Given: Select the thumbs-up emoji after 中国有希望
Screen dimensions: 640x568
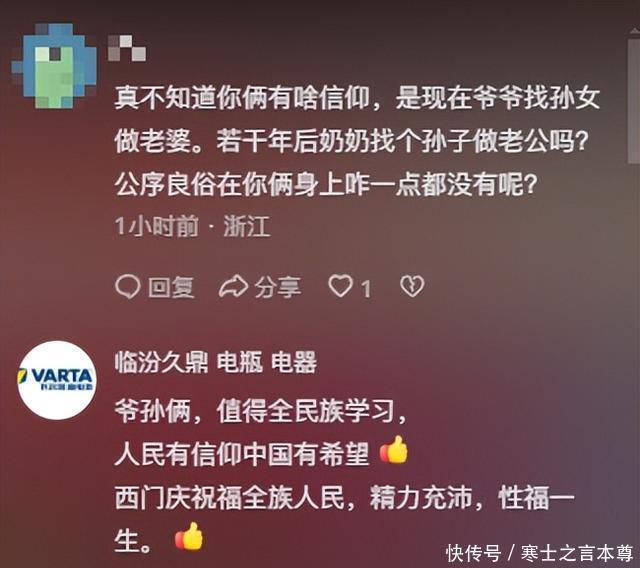Looking at the screenshot, I should [x=394, y=450].
